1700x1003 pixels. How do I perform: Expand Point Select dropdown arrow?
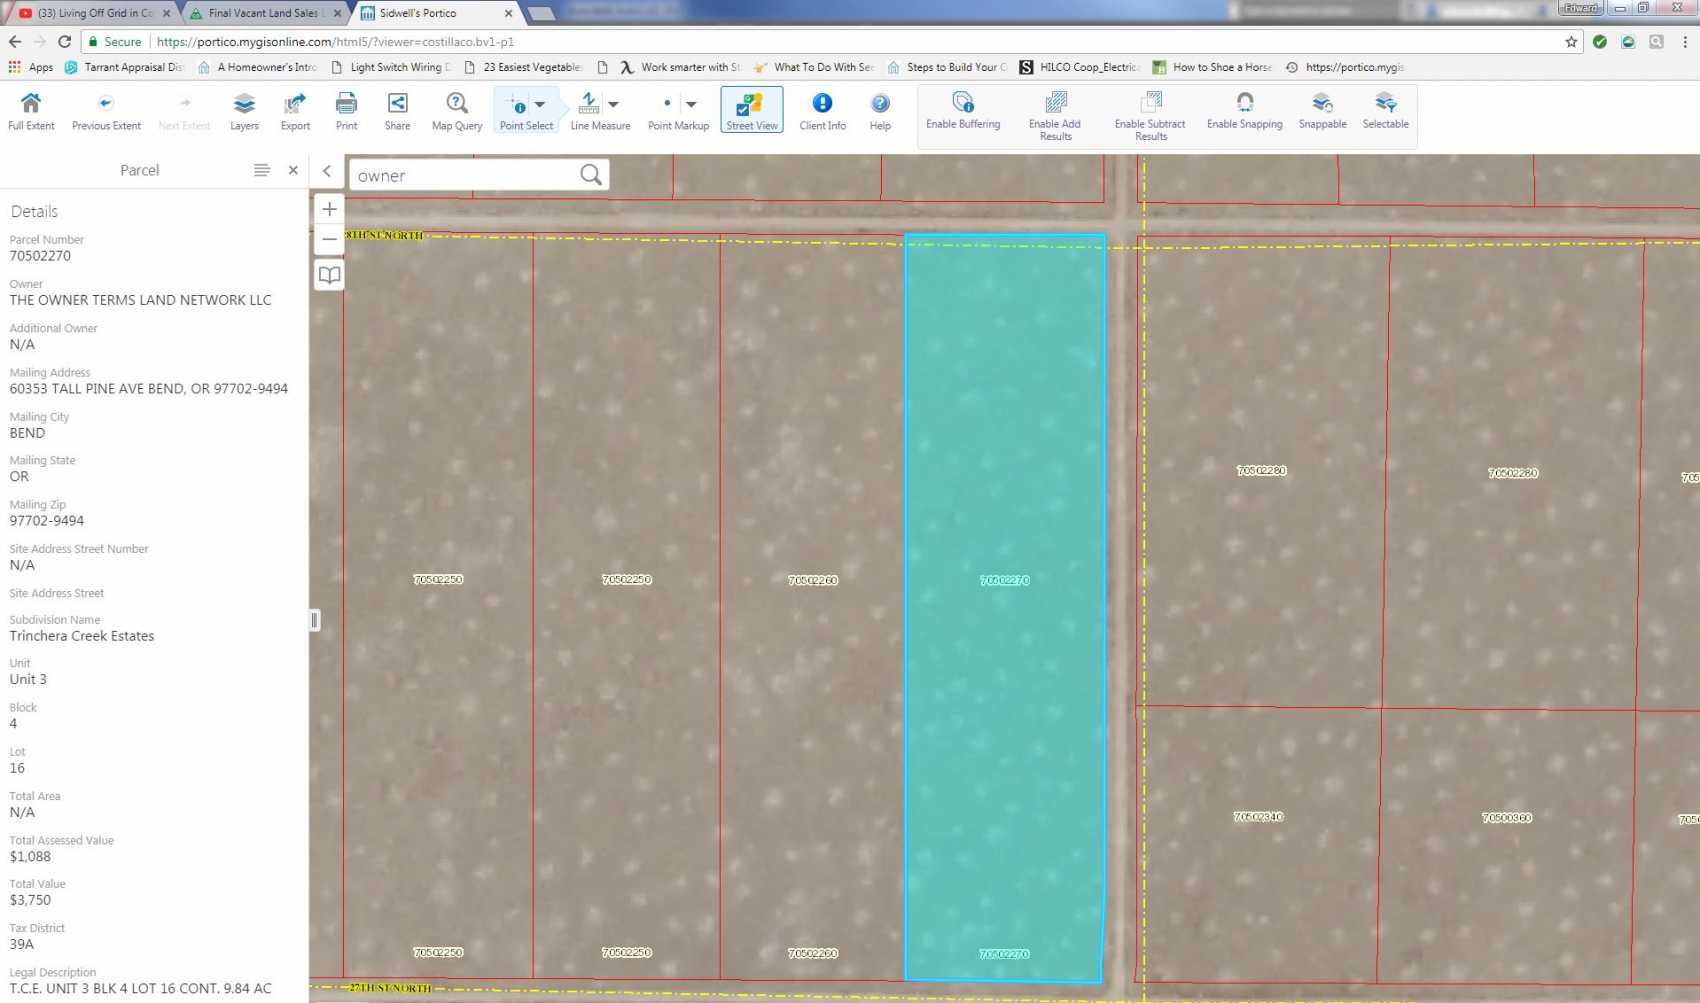pyautogui.click(x=540, y=104)
